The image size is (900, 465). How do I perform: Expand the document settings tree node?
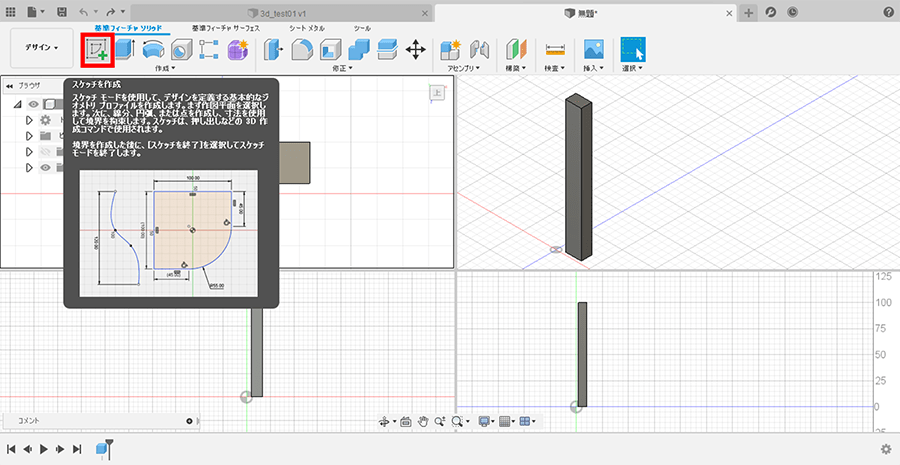(x=29, y=120)
